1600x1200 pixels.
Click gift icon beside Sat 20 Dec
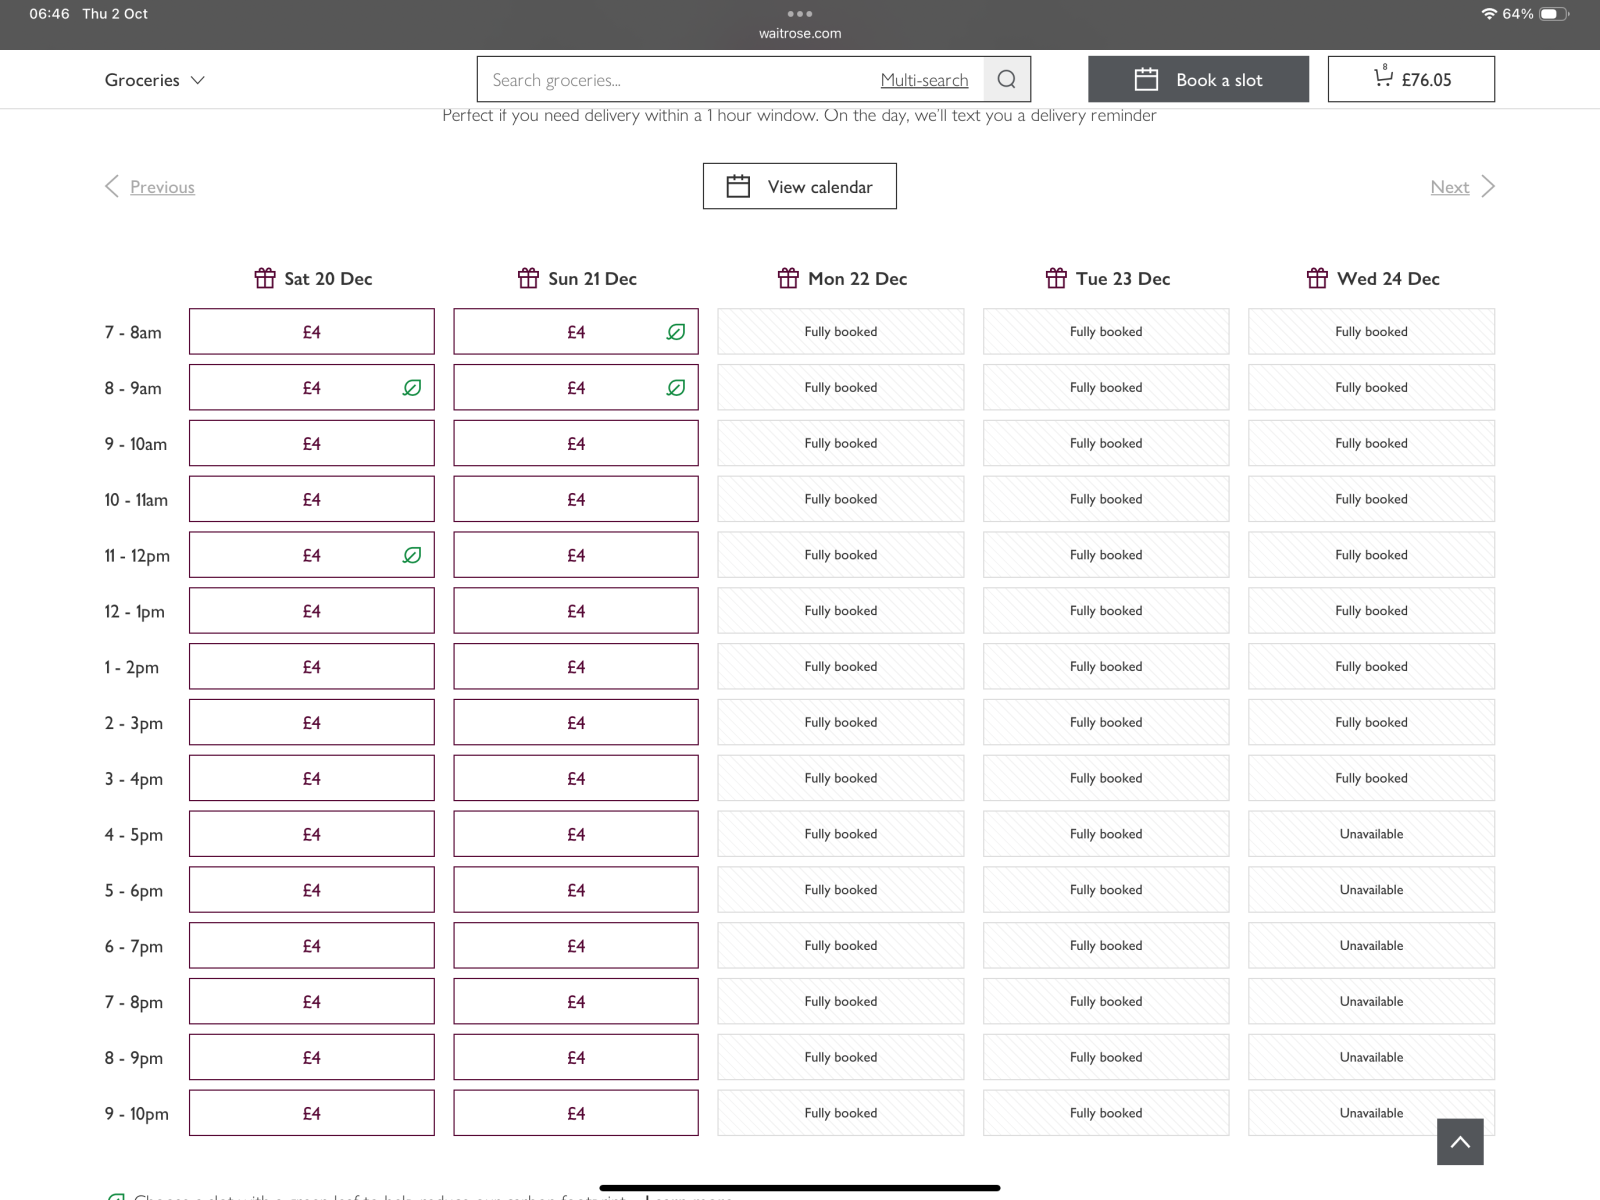pos(265,278)
